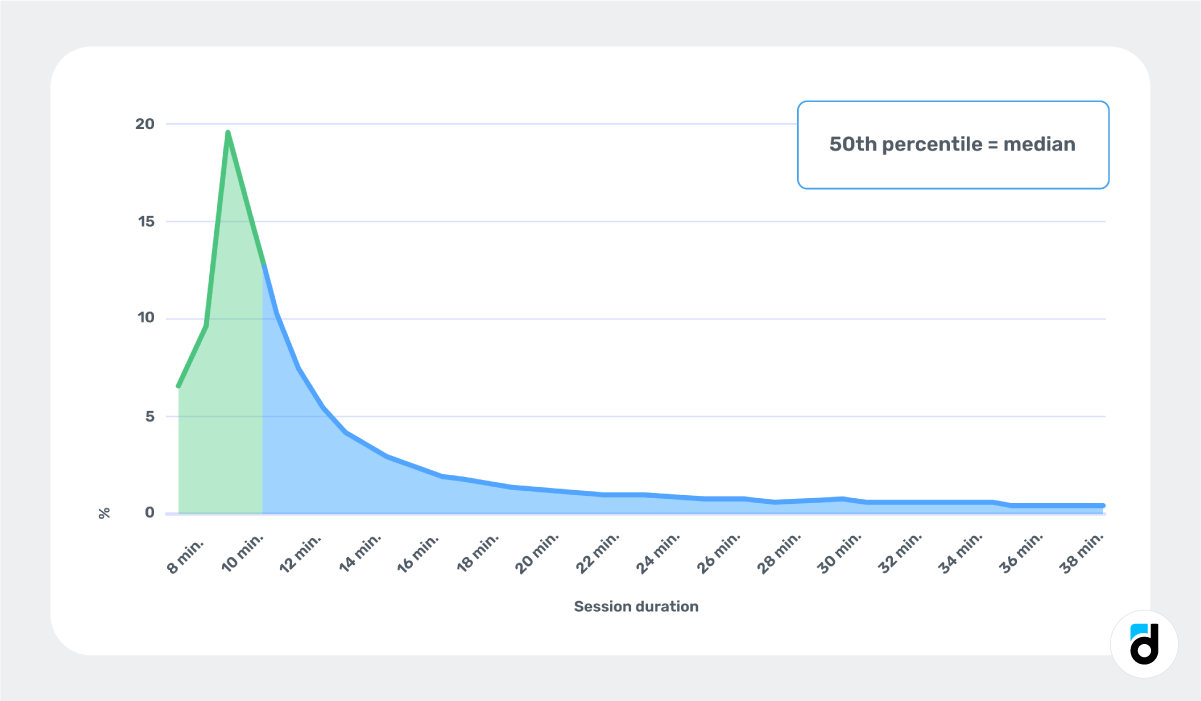Click the 24 min. axis label
1201x701 pixels.
657,554
